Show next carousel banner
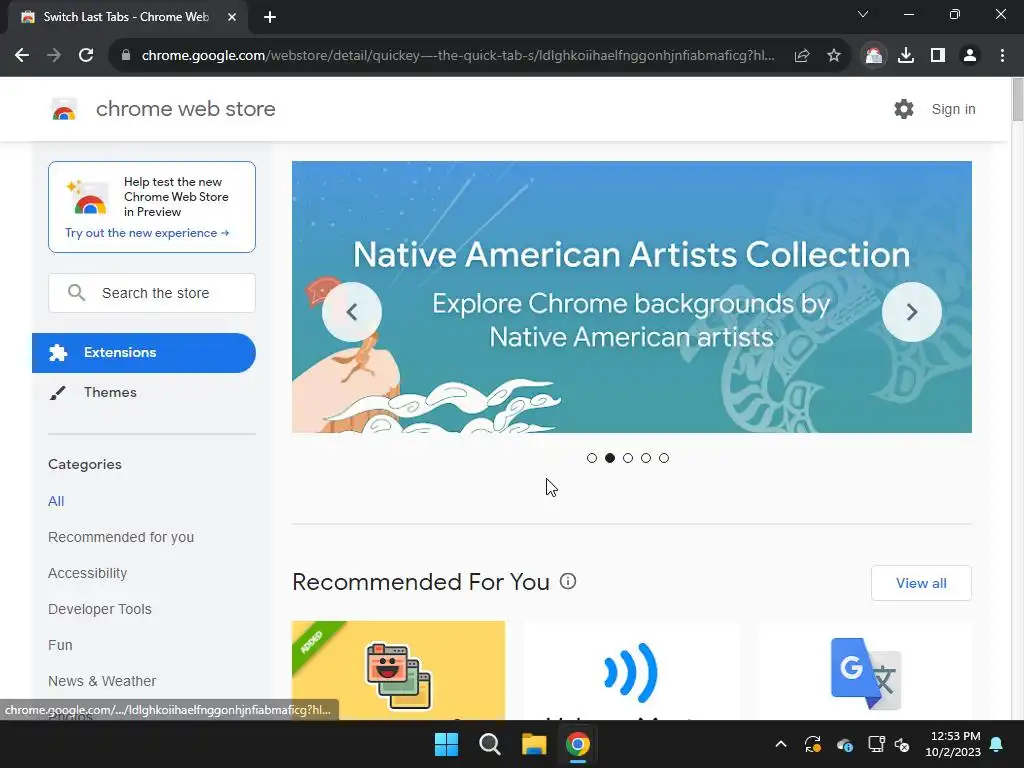The height and width of the screenshot is (768, 1024). tap(912, 312)
